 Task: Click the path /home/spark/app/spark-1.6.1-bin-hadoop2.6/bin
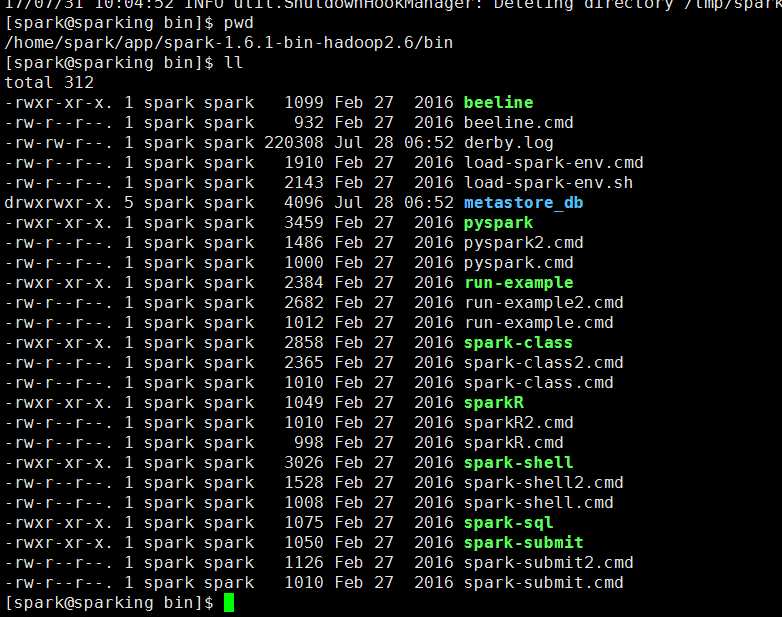(228, 43)
